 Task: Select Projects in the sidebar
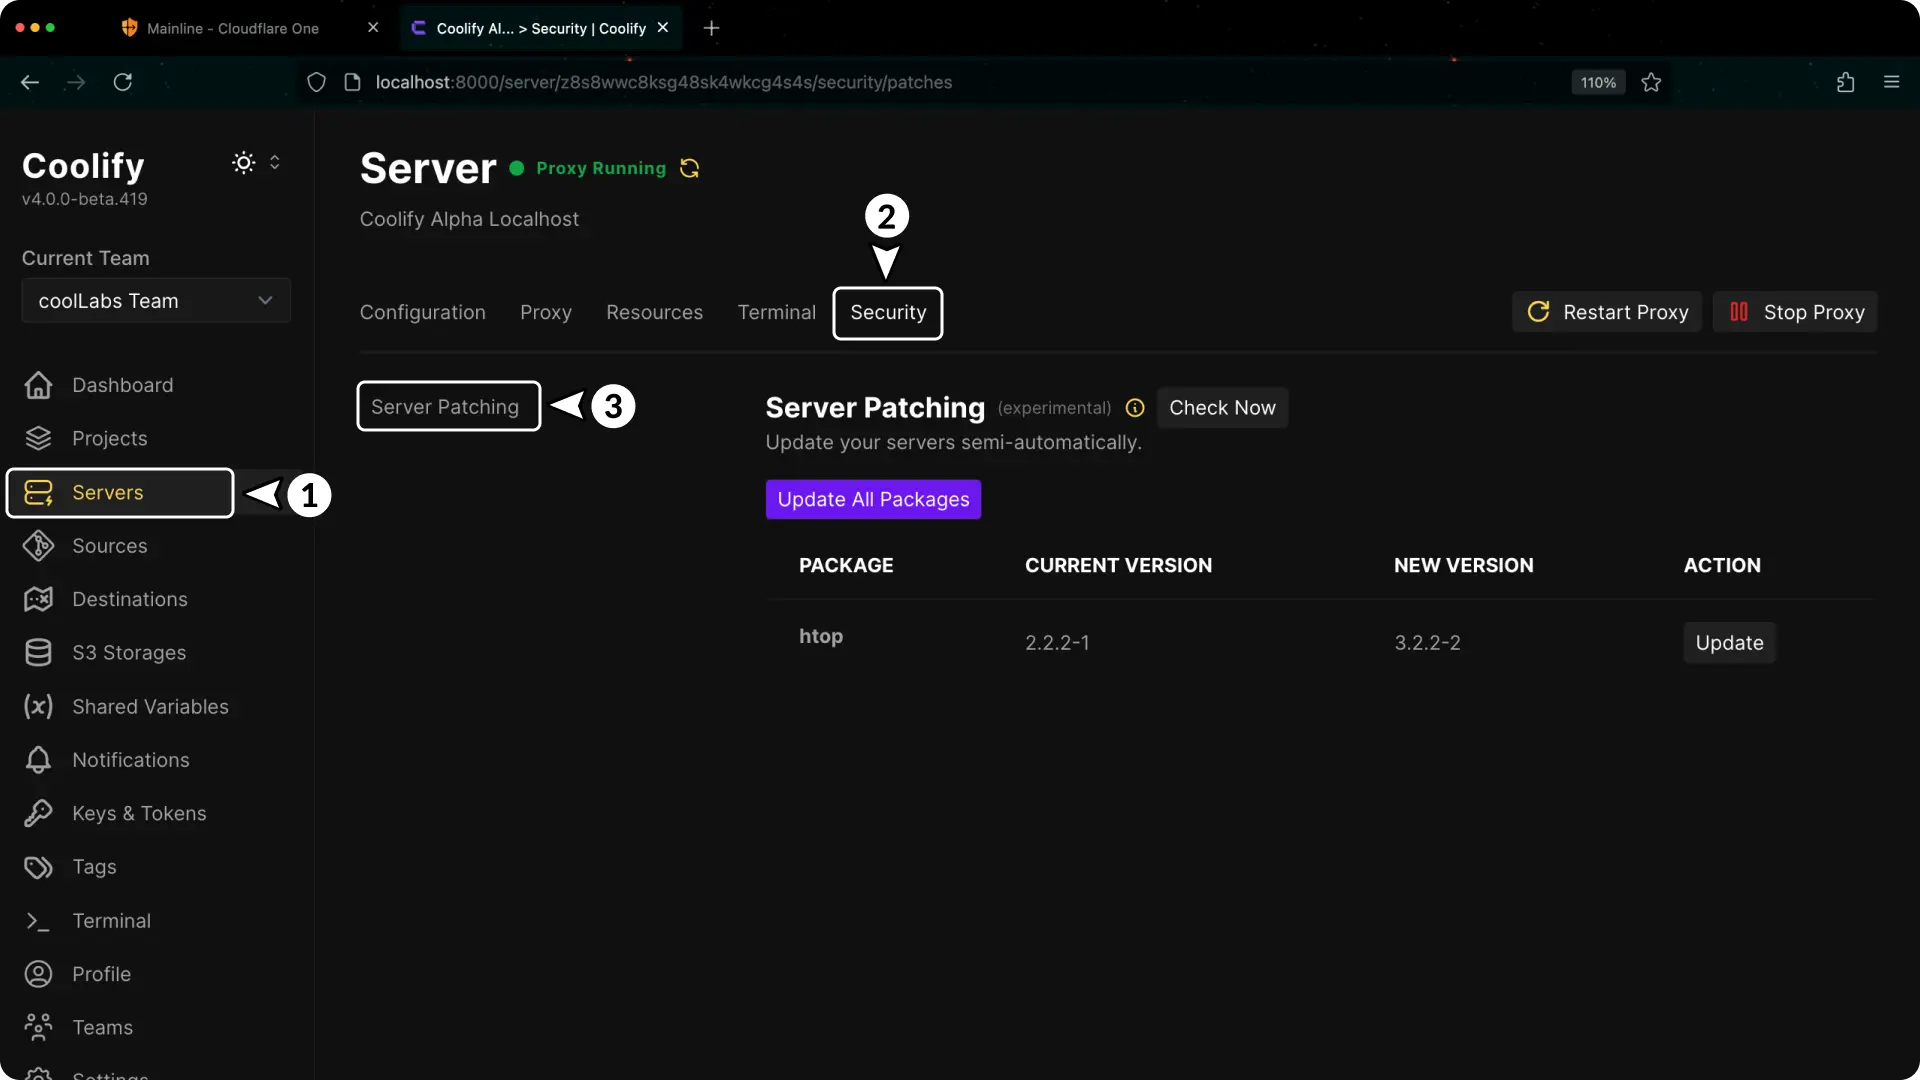tap(110, 438)
